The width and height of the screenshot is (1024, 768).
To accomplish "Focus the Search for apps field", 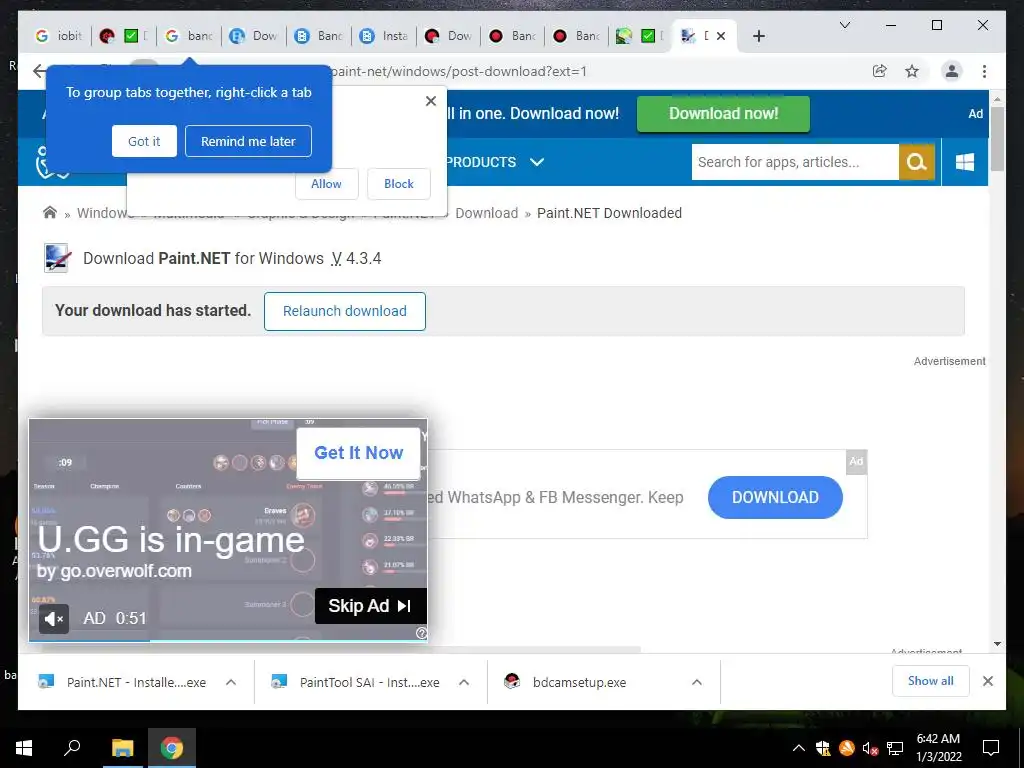I will pyautogui.click(x=795, y=162).
